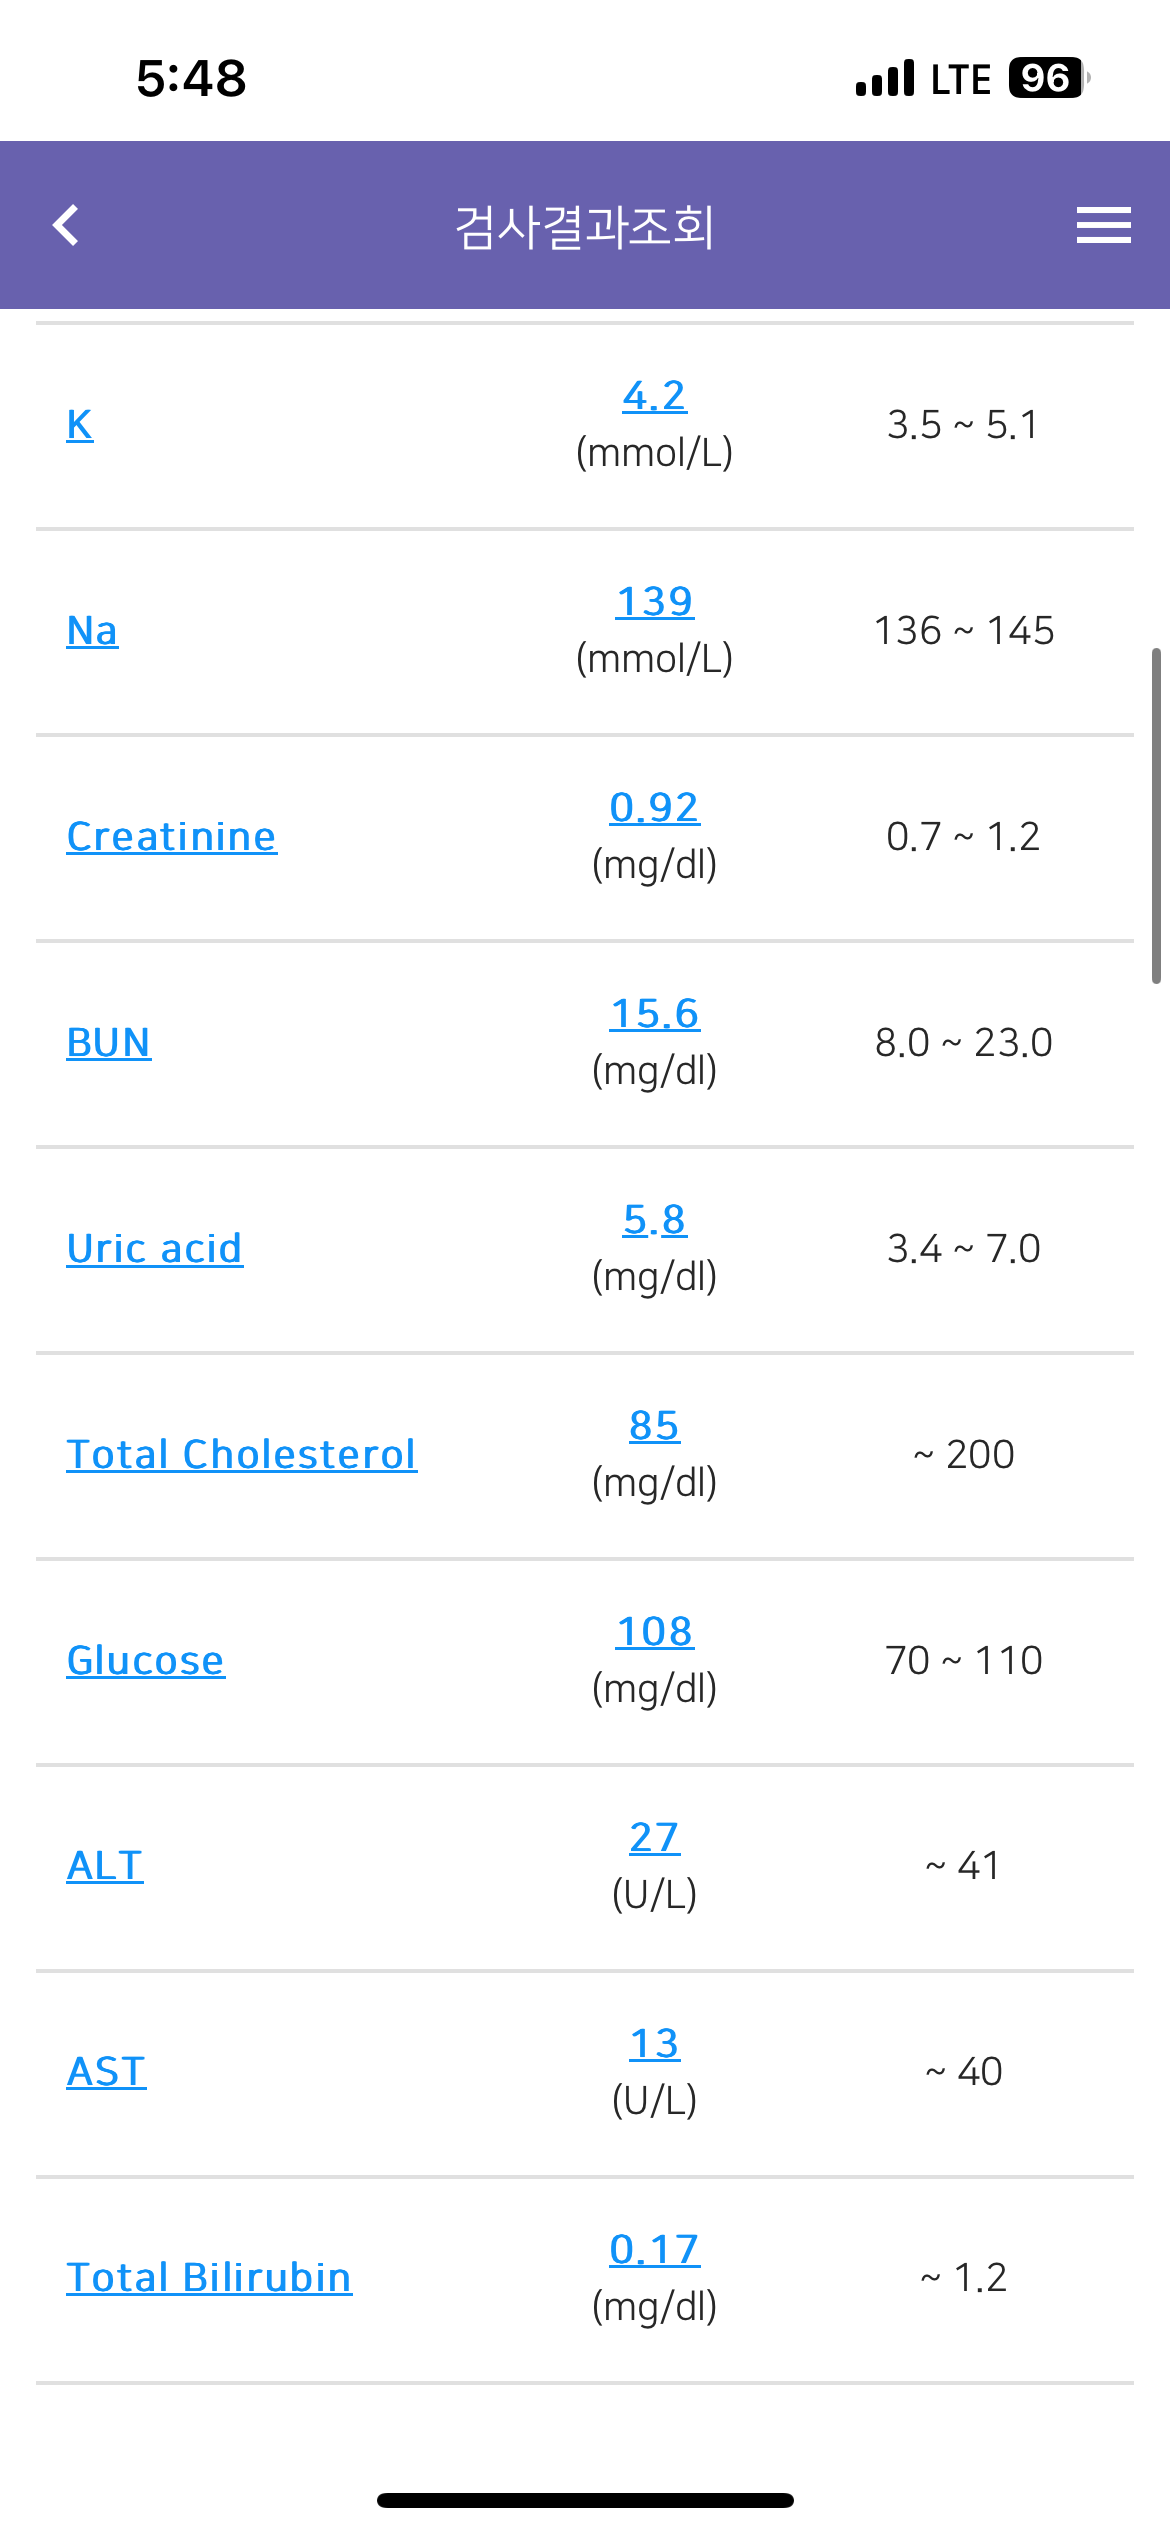
Task: Tap the back arrow icon
Action: point(66,225)
